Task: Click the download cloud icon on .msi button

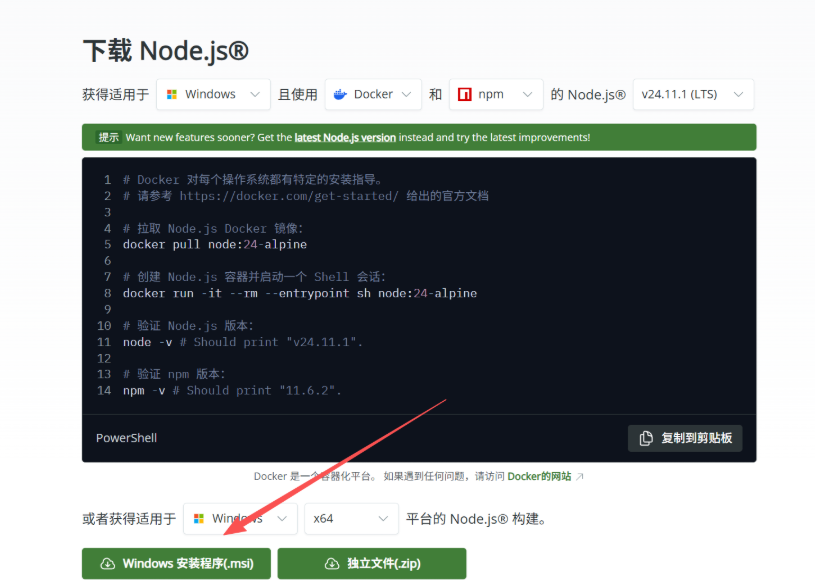Action: tap(108, 564)
